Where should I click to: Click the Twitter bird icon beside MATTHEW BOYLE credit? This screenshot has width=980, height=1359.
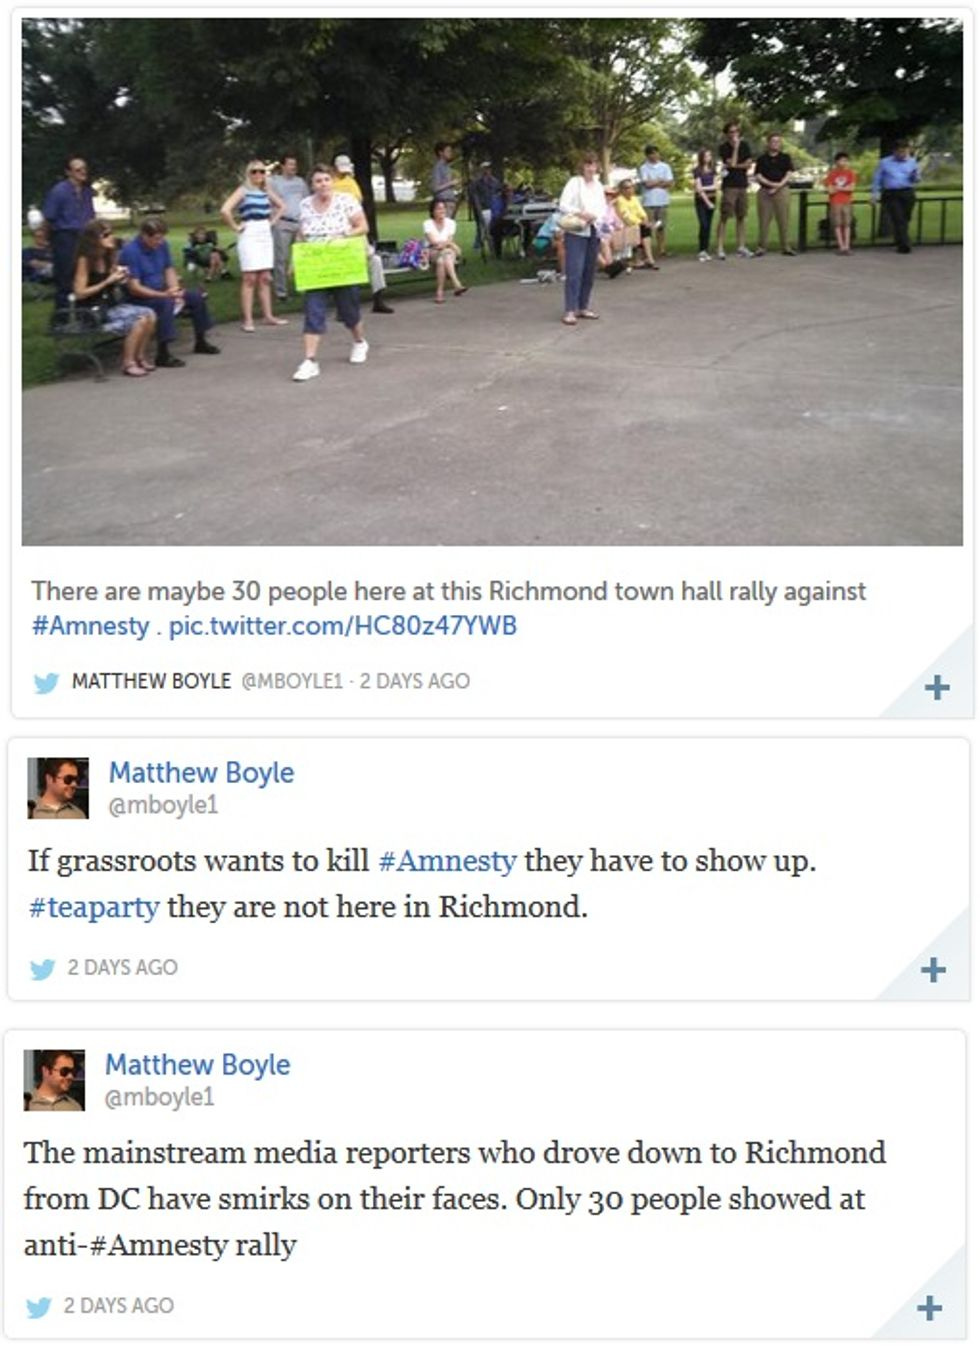point(46,683)
